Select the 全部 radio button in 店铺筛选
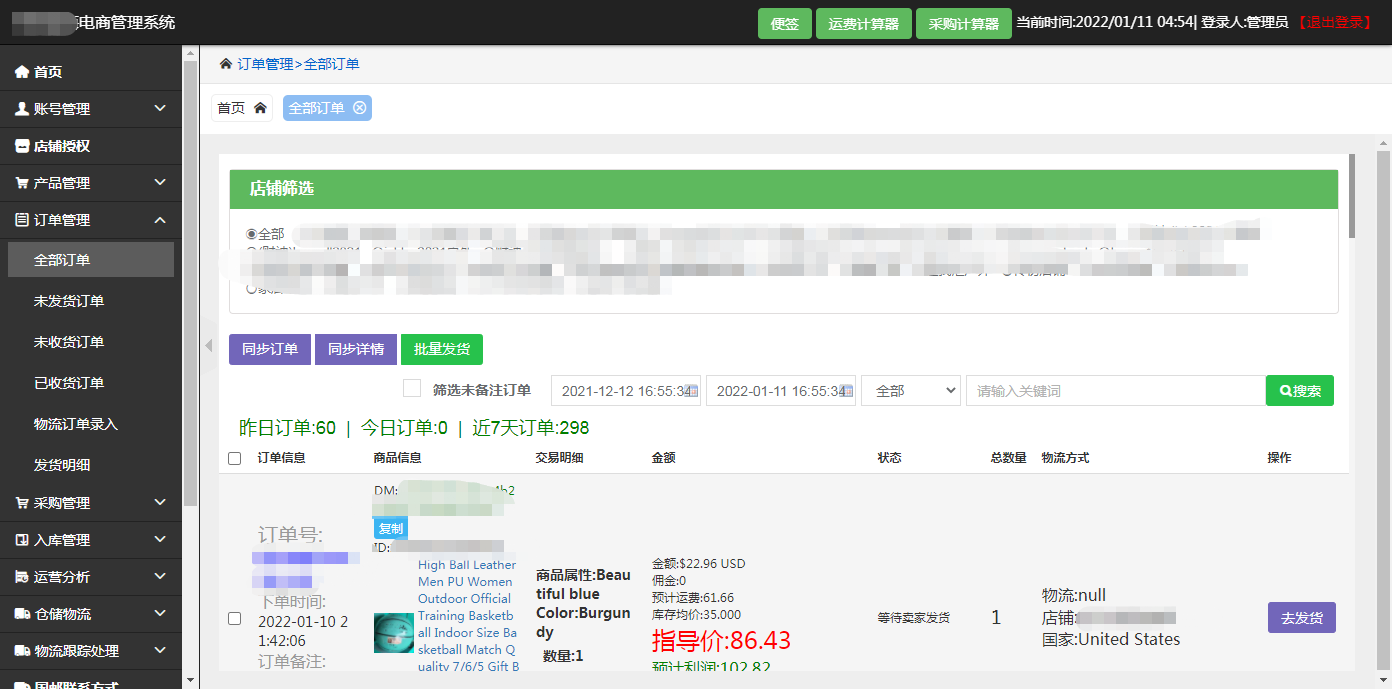 pos(252,234)
